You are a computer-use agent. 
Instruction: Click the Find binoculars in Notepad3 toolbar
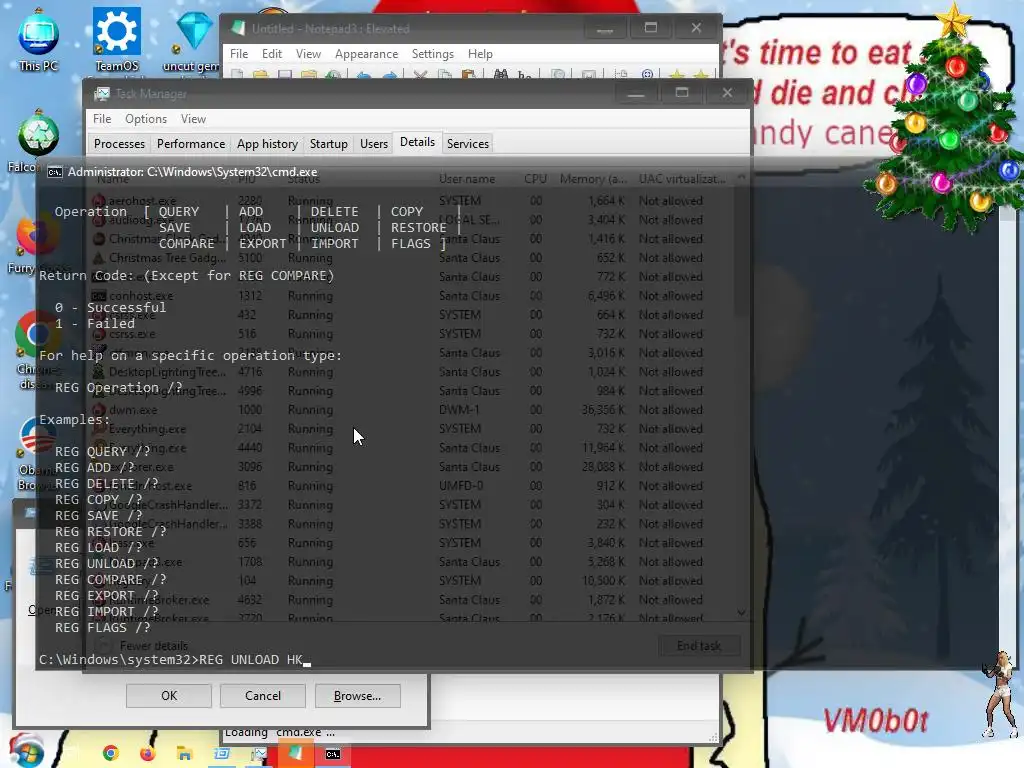[x=501, y=74]
